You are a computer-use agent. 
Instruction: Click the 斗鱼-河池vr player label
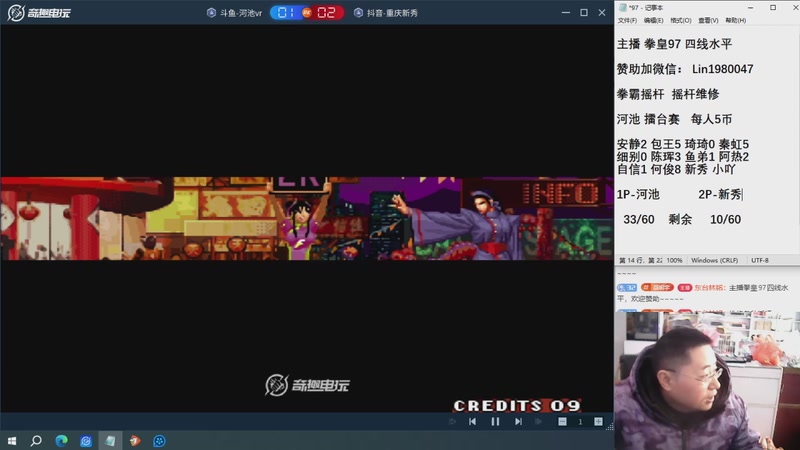pos(241,13)
